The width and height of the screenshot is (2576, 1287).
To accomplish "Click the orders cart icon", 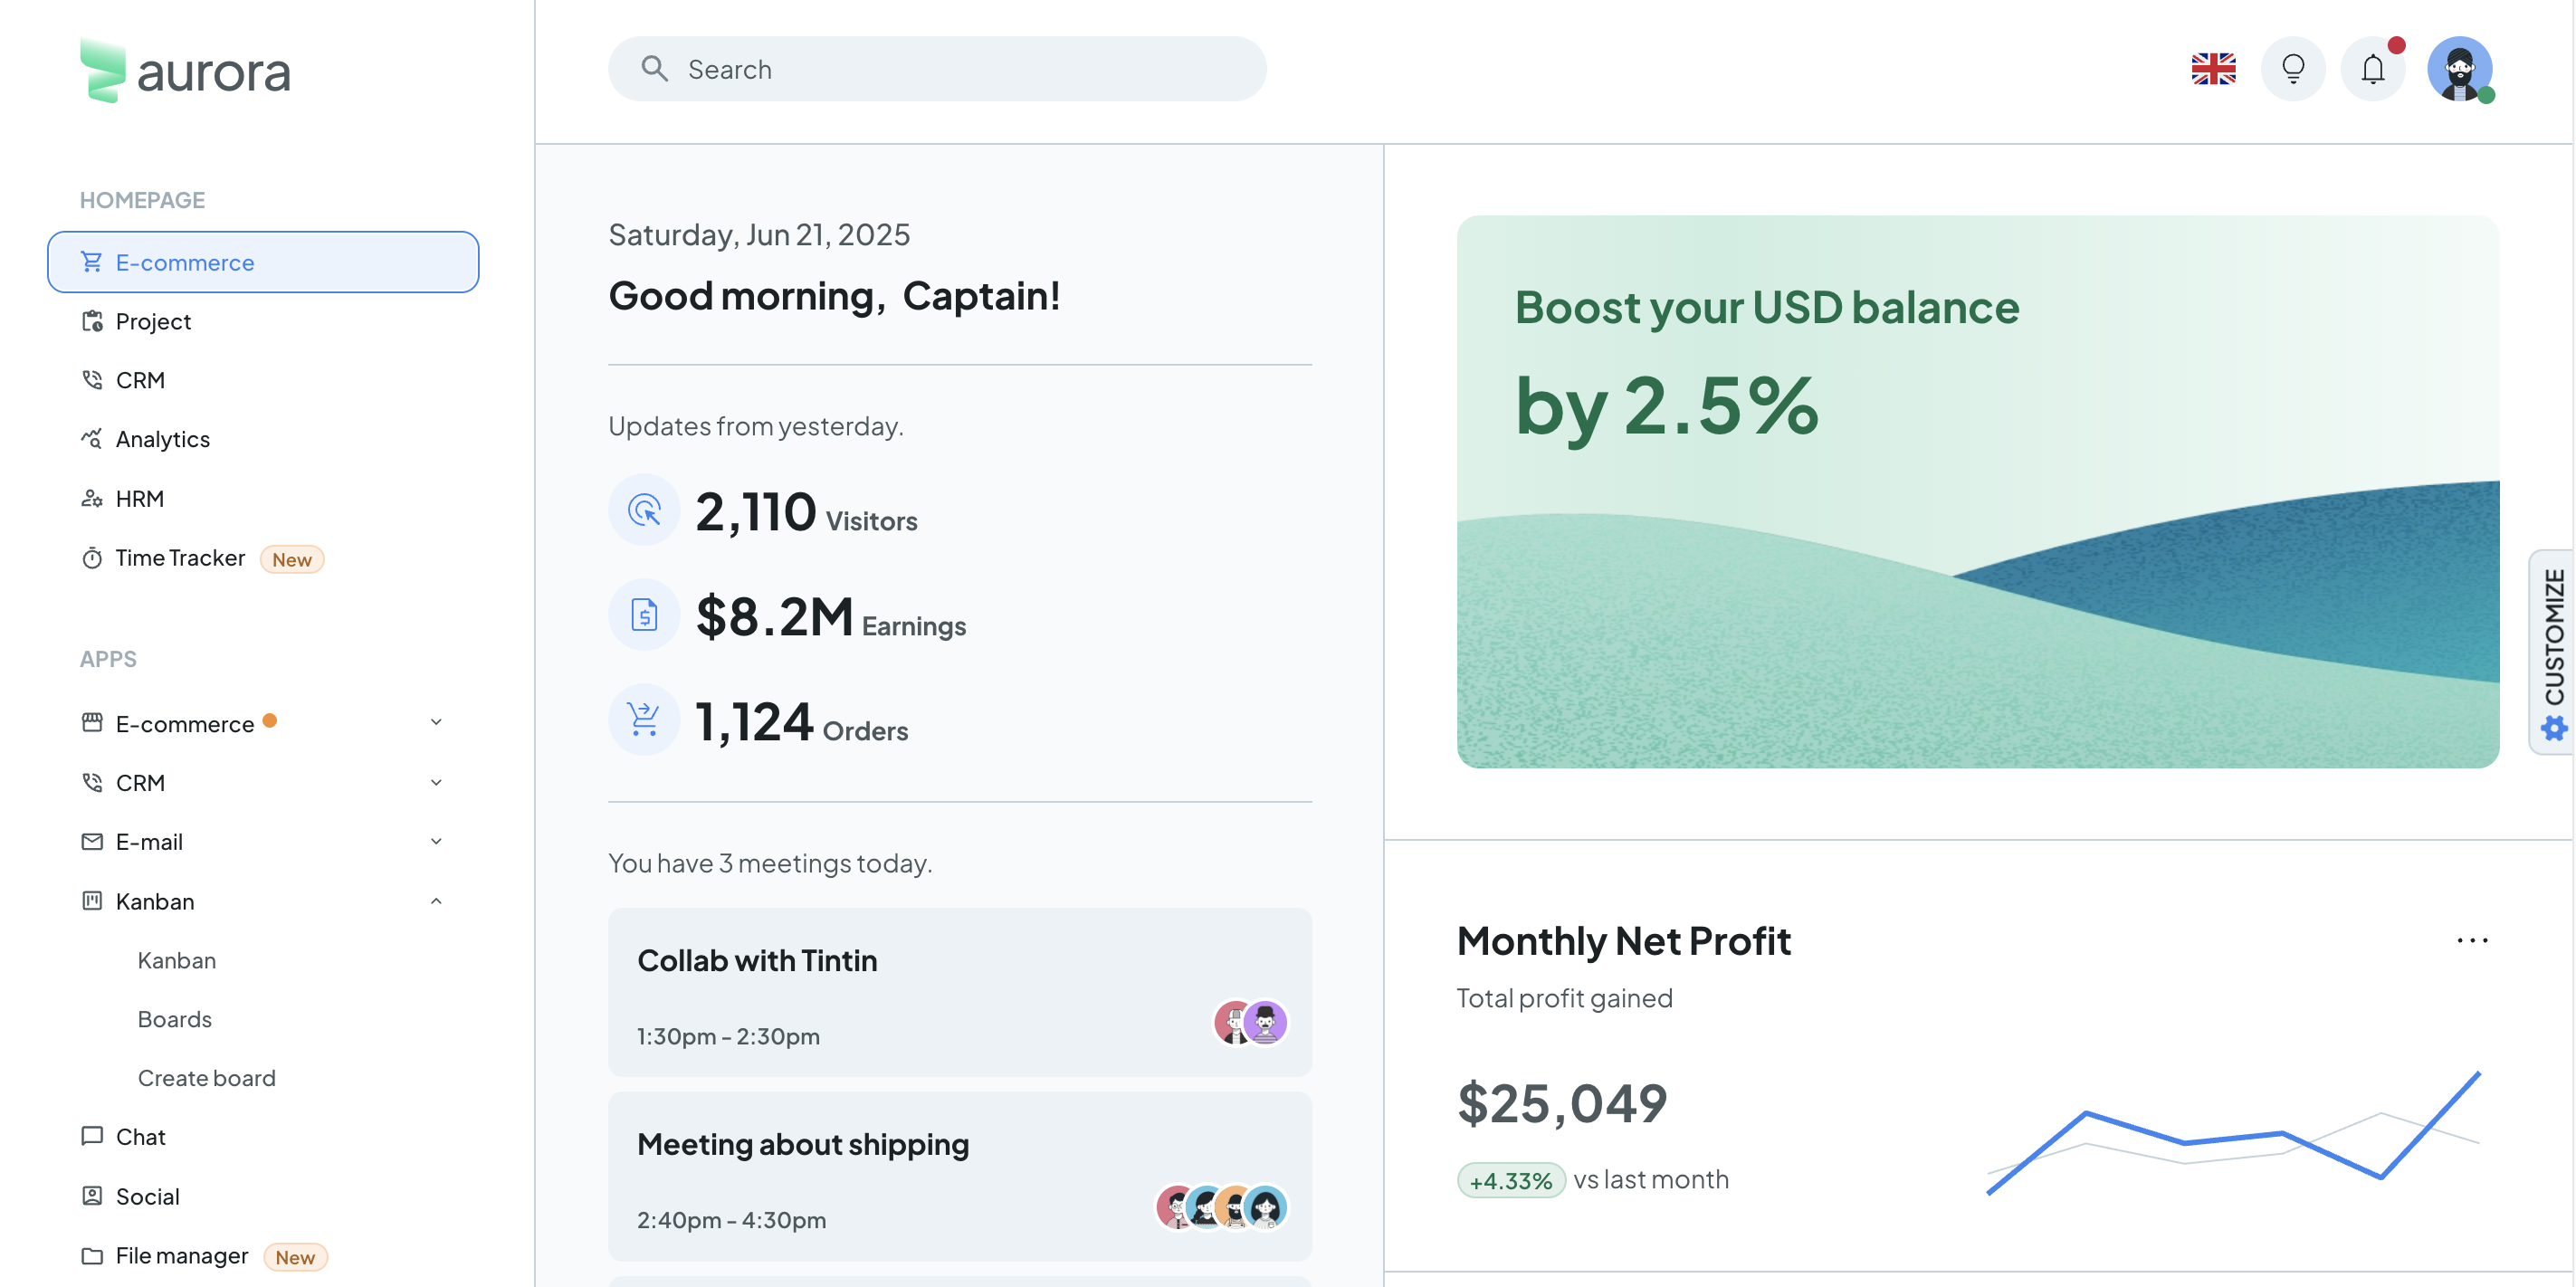I will pos(644,719).
